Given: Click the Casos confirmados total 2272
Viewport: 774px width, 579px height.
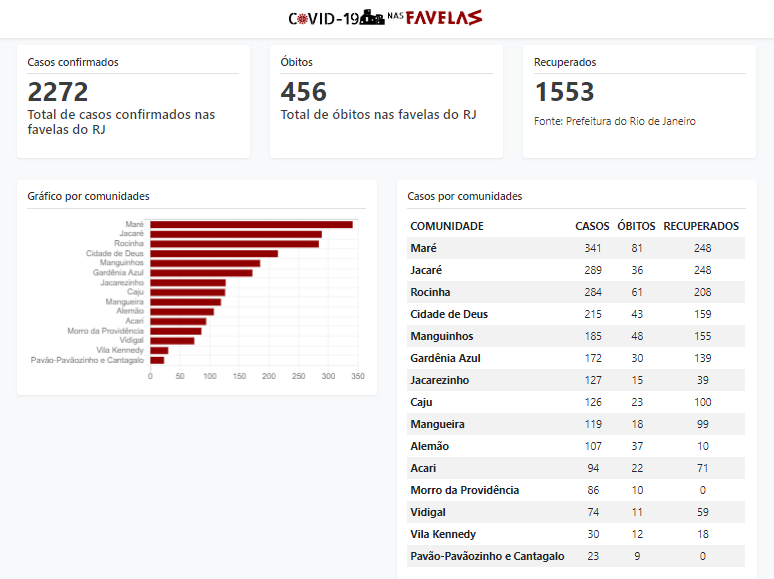Looking at the screenshot, I should pos(58,92).
